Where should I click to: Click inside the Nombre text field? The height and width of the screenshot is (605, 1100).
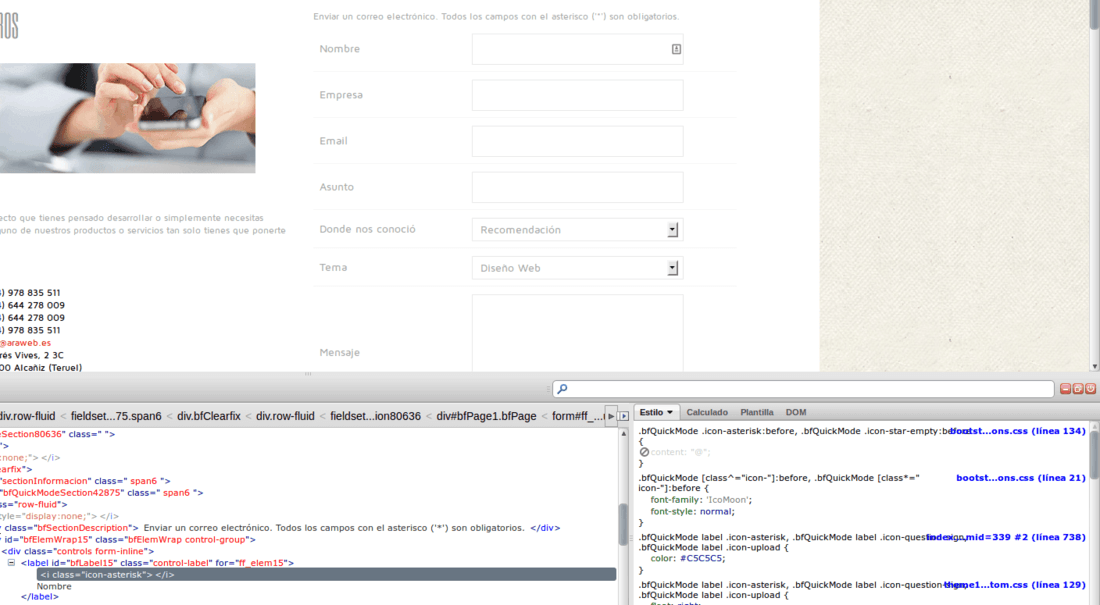577,49
